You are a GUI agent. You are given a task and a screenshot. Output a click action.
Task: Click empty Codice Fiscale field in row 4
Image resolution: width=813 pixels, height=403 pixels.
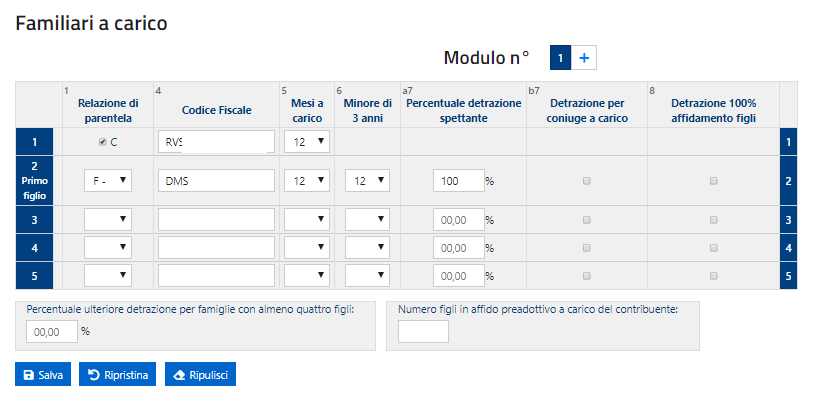[216, 247]
